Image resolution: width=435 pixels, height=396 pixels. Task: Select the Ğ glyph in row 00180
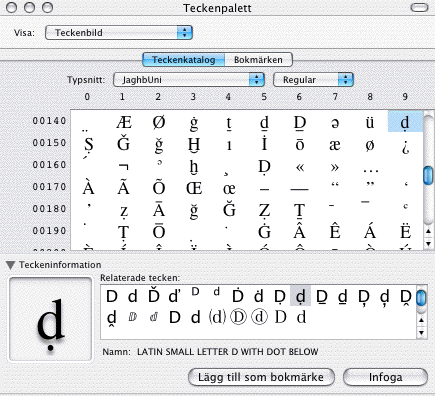point(229,209)
